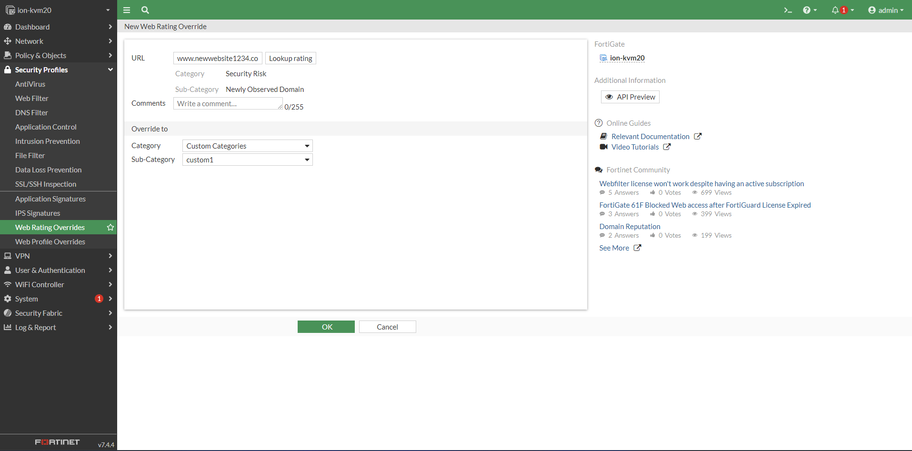Expand the WiFi Controller menu
This screenshot has height=451, width=912.
pos(58,285)
